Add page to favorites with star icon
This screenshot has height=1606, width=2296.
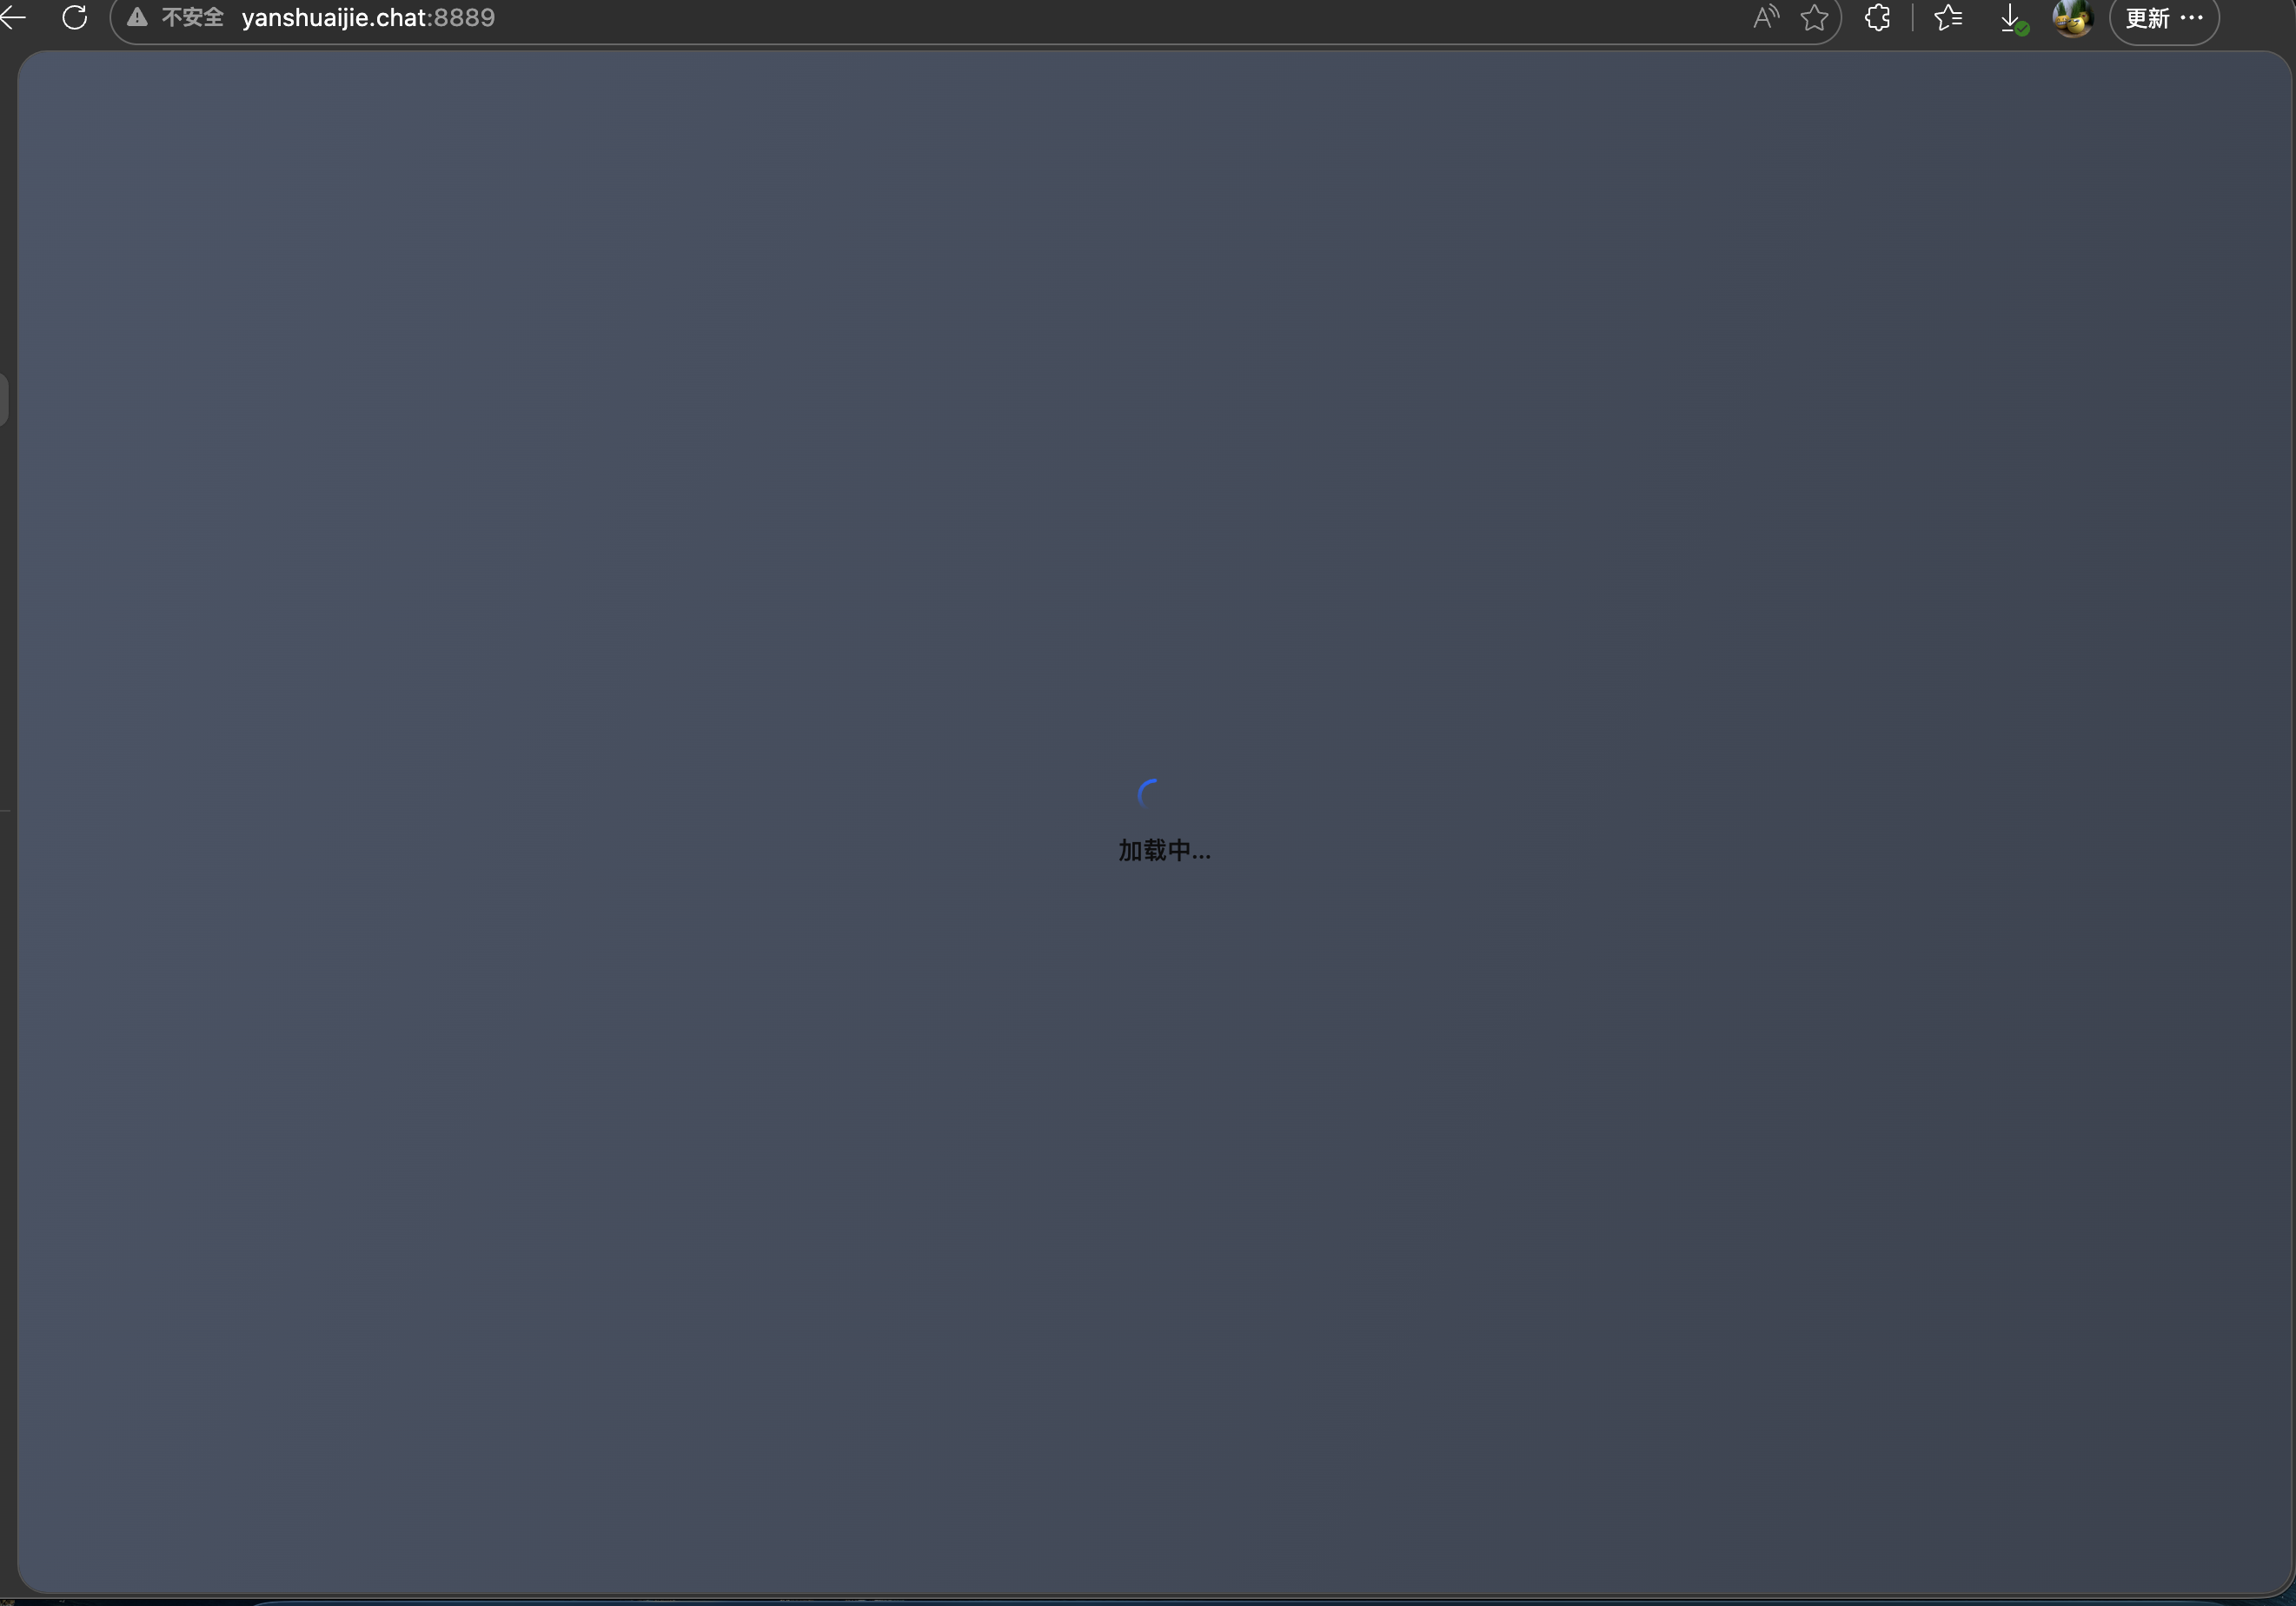click(x=1814, y=18)
